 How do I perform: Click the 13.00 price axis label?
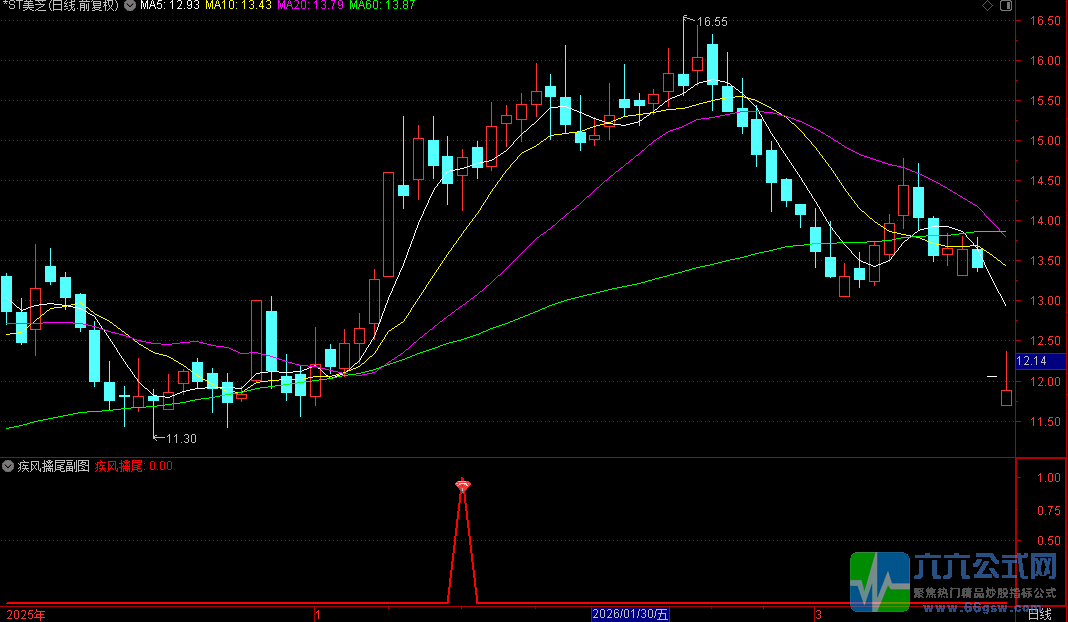[x=1045, y=301]
